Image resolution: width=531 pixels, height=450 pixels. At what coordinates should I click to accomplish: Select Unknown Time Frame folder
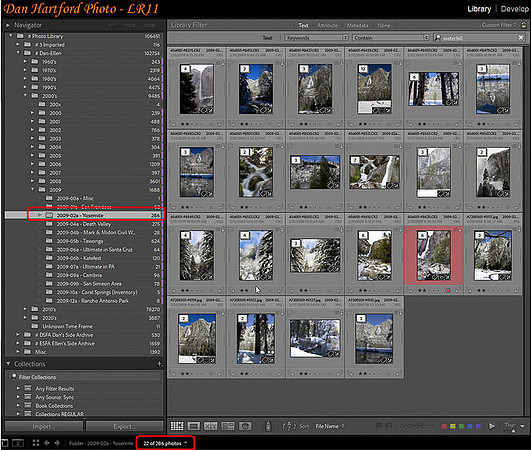(67, 326)
